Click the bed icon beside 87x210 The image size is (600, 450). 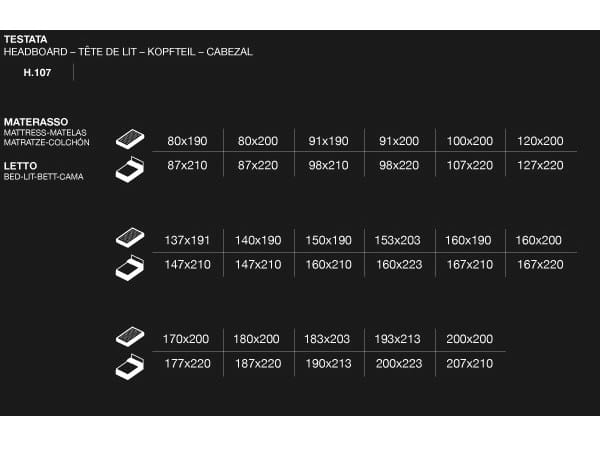coord(130,167)
